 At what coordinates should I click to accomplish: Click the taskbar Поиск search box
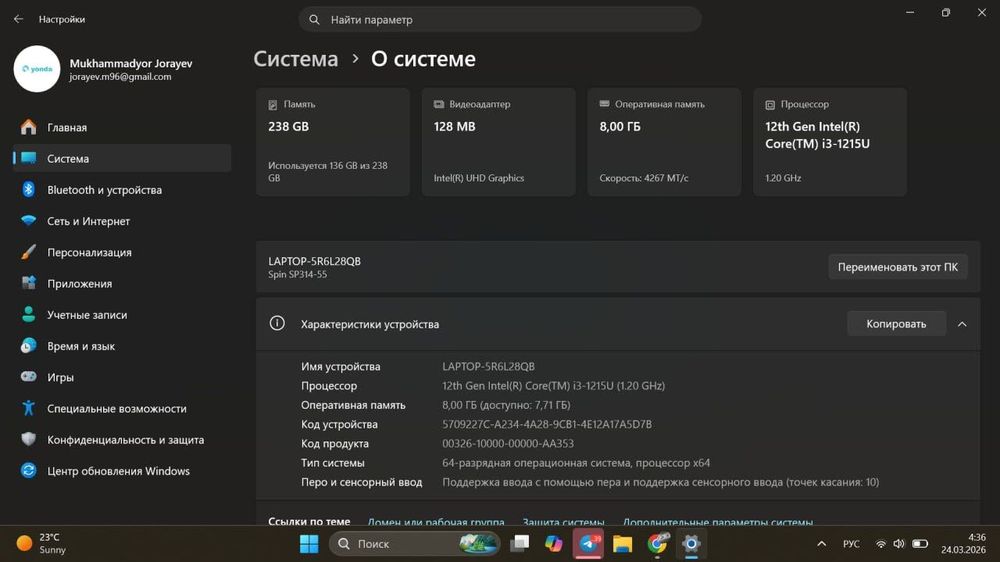(415, 544)
